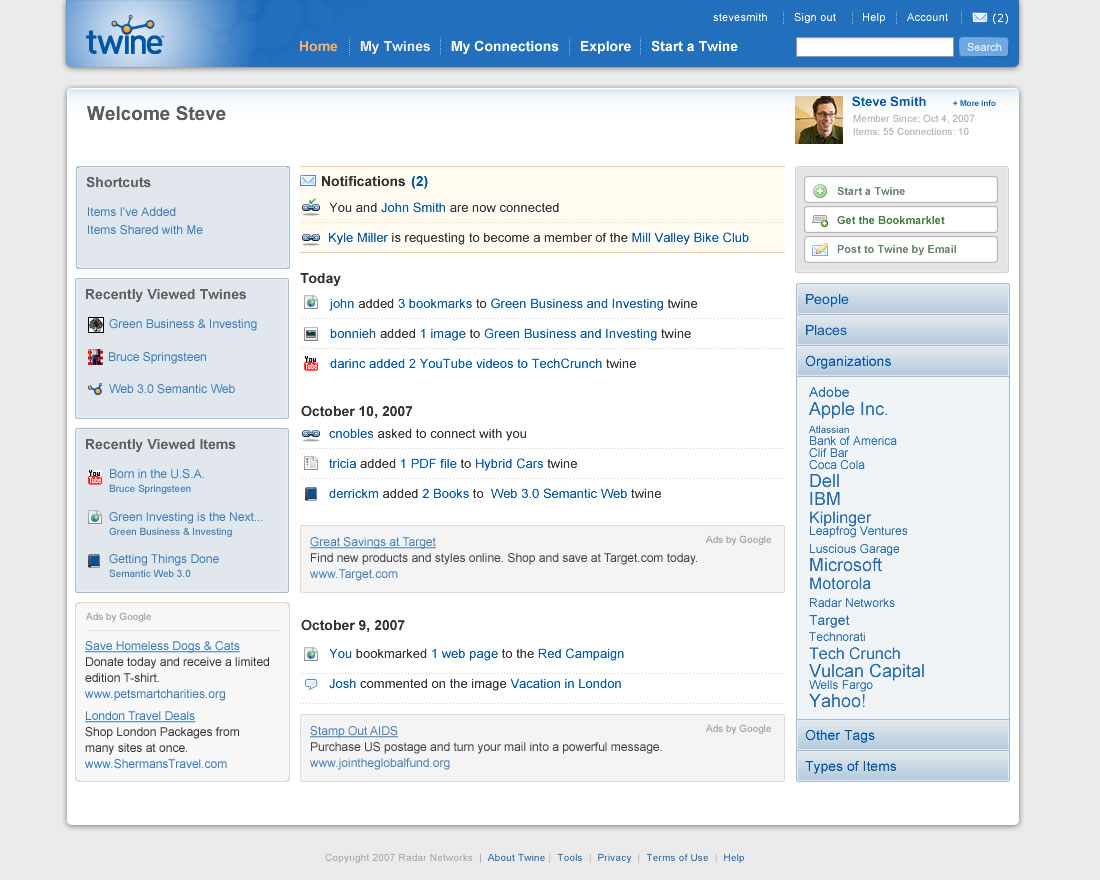This screenshot has height=880, width=1100.
Task: Click connection icon beside Kyle Miller request
Action: pyautogui.click(x=311, y=238)
